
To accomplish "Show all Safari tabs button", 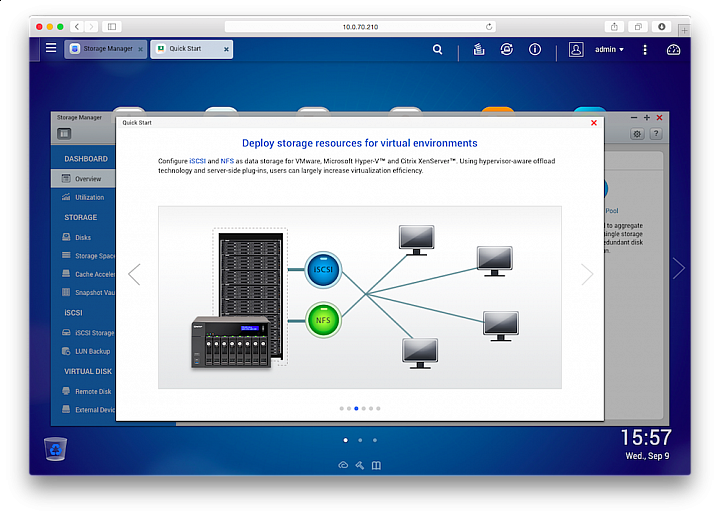I will coord(638,27).
